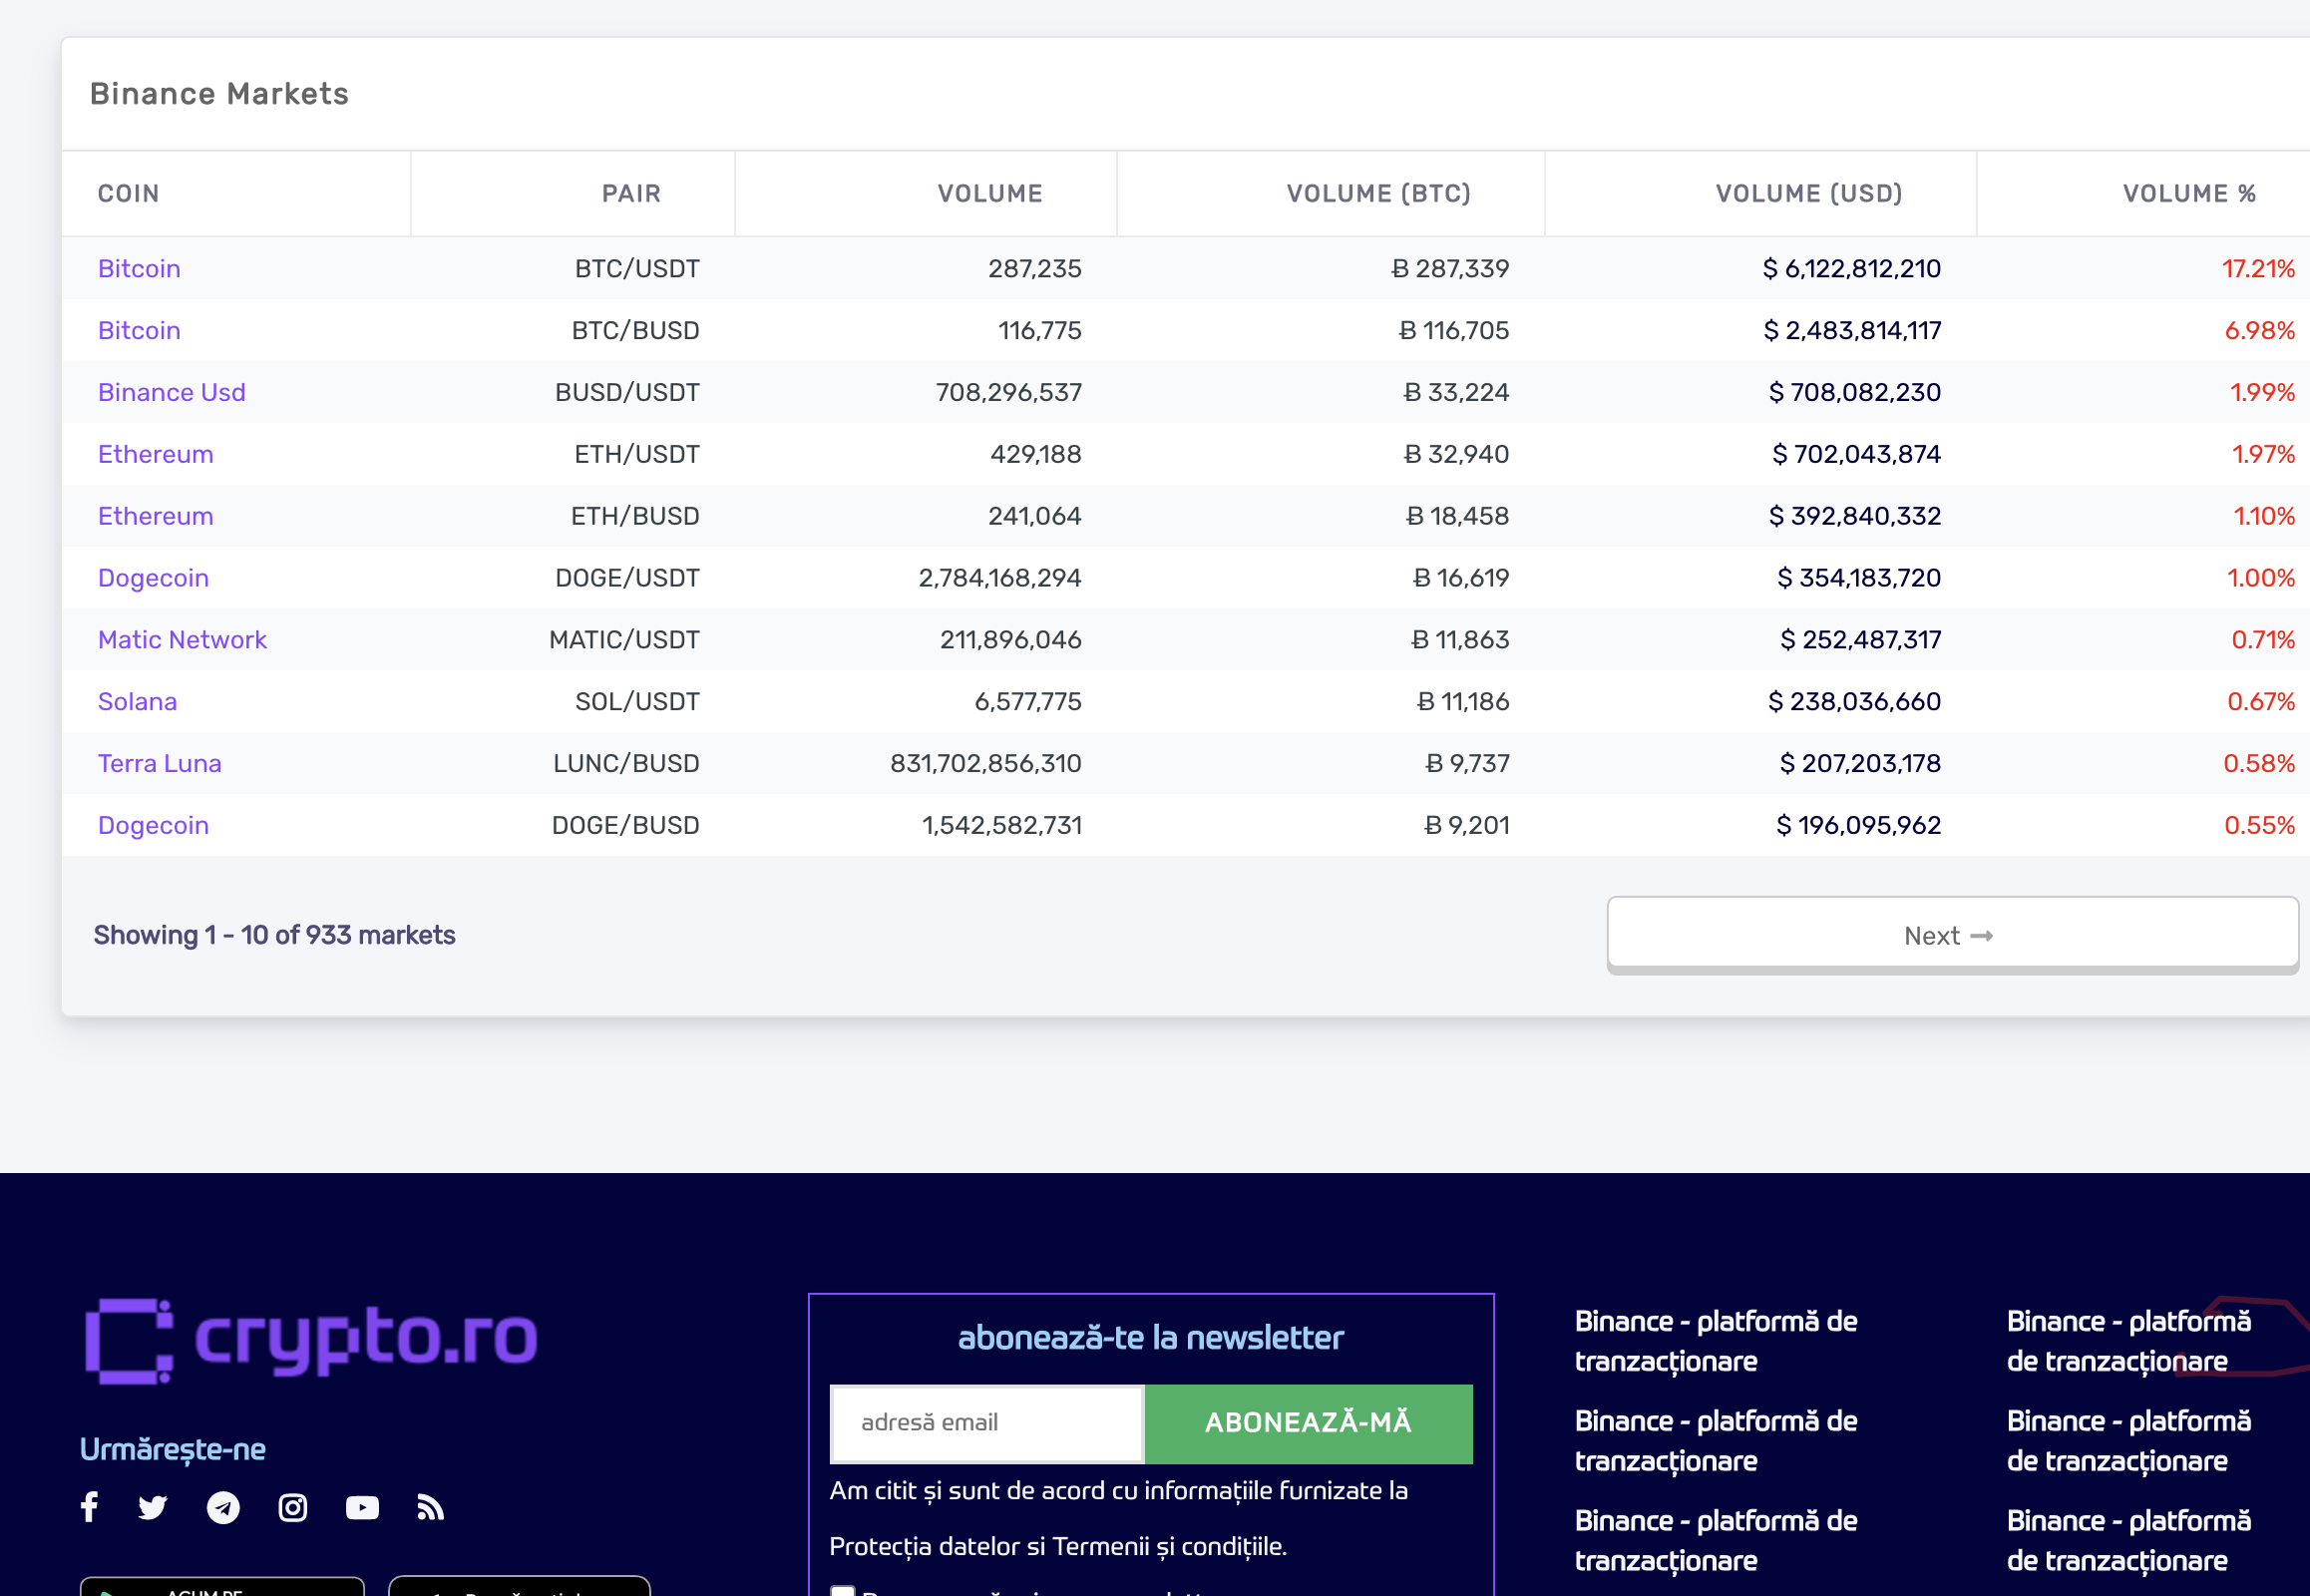Click the $ 6,122,812,210 USD volume value
Viewport: 2310px width, 1596px height.
[x=1851, y=269]
